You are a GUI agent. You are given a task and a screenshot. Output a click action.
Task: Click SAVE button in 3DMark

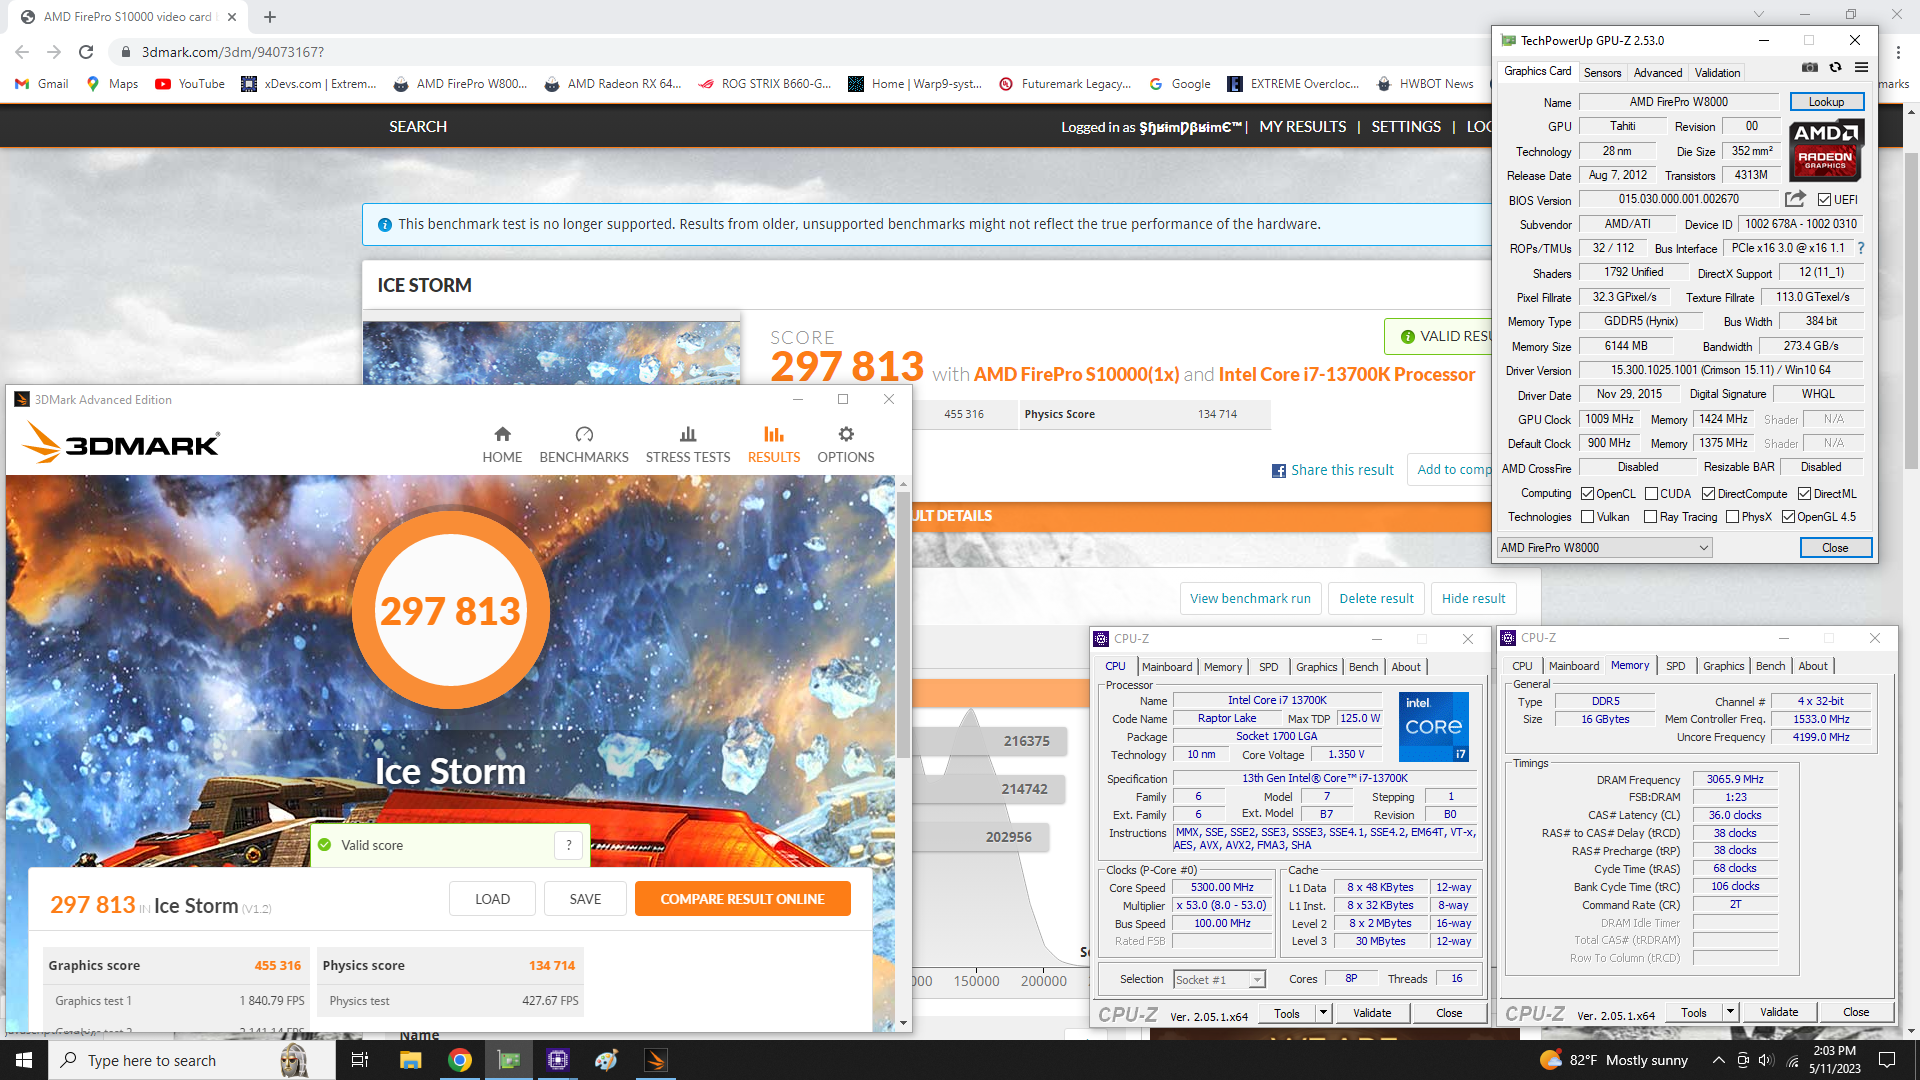click(585, 899)
